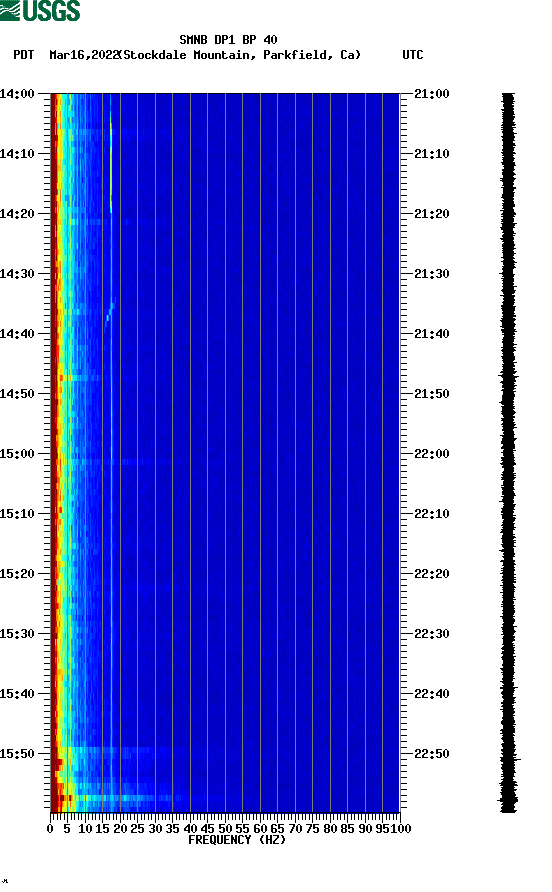Click the seismogram waveform trace strip
The height and width of the screenshot is (892, 552).
point(508,453)
